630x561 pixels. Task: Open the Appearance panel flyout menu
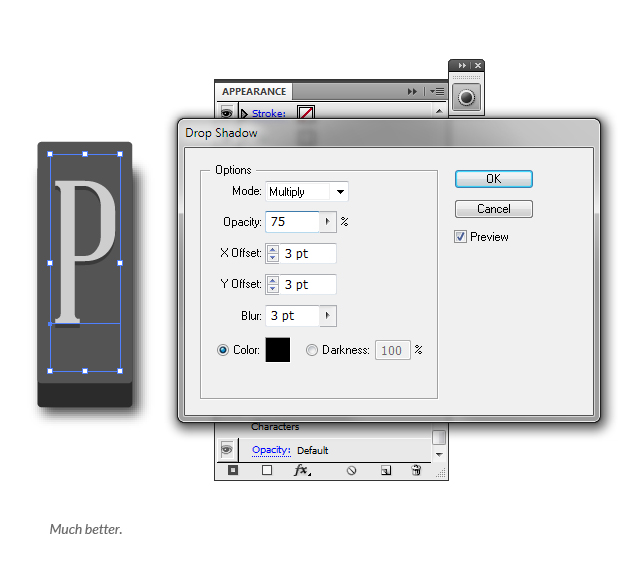coord(437,92)
